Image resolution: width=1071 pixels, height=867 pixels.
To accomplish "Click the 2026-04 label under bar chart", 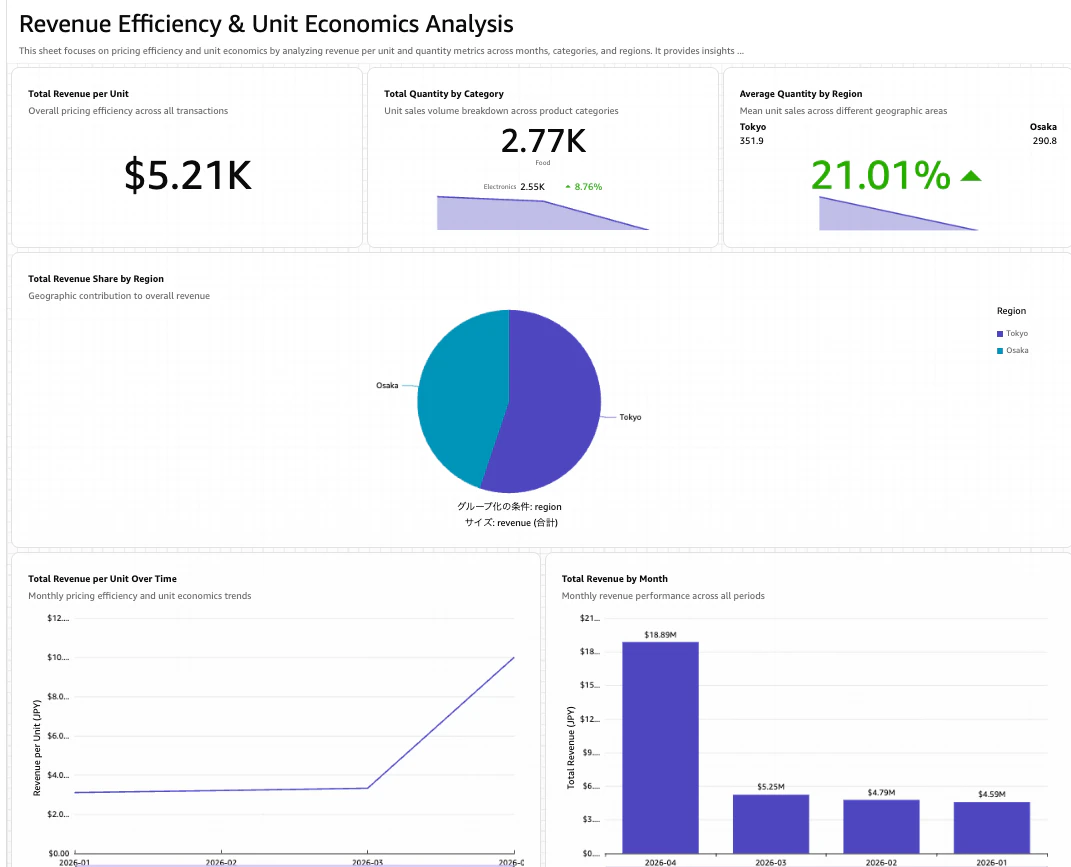I will [x=660, y=862].
